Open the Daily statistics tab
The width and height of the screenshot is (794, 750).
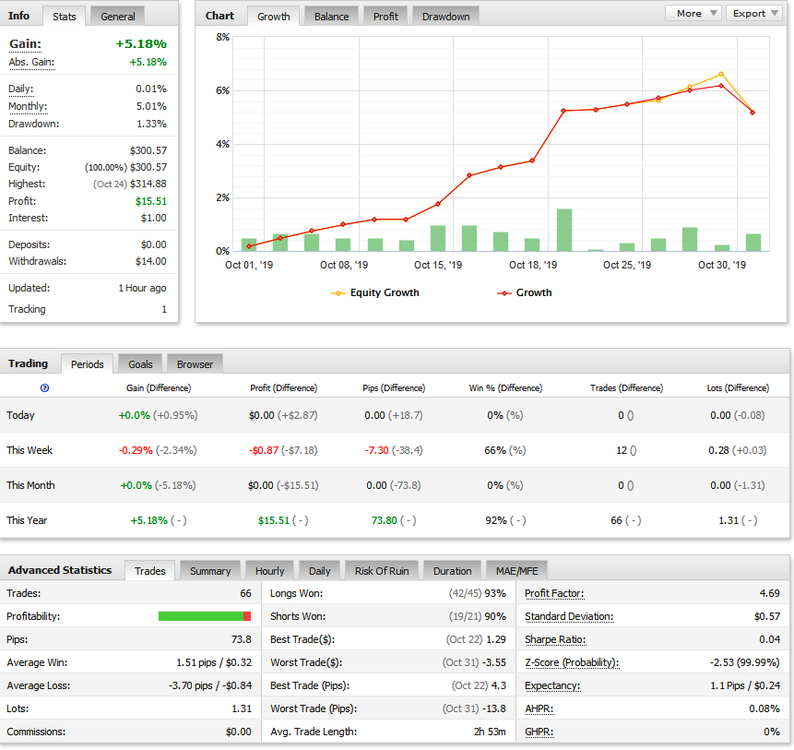320,571
